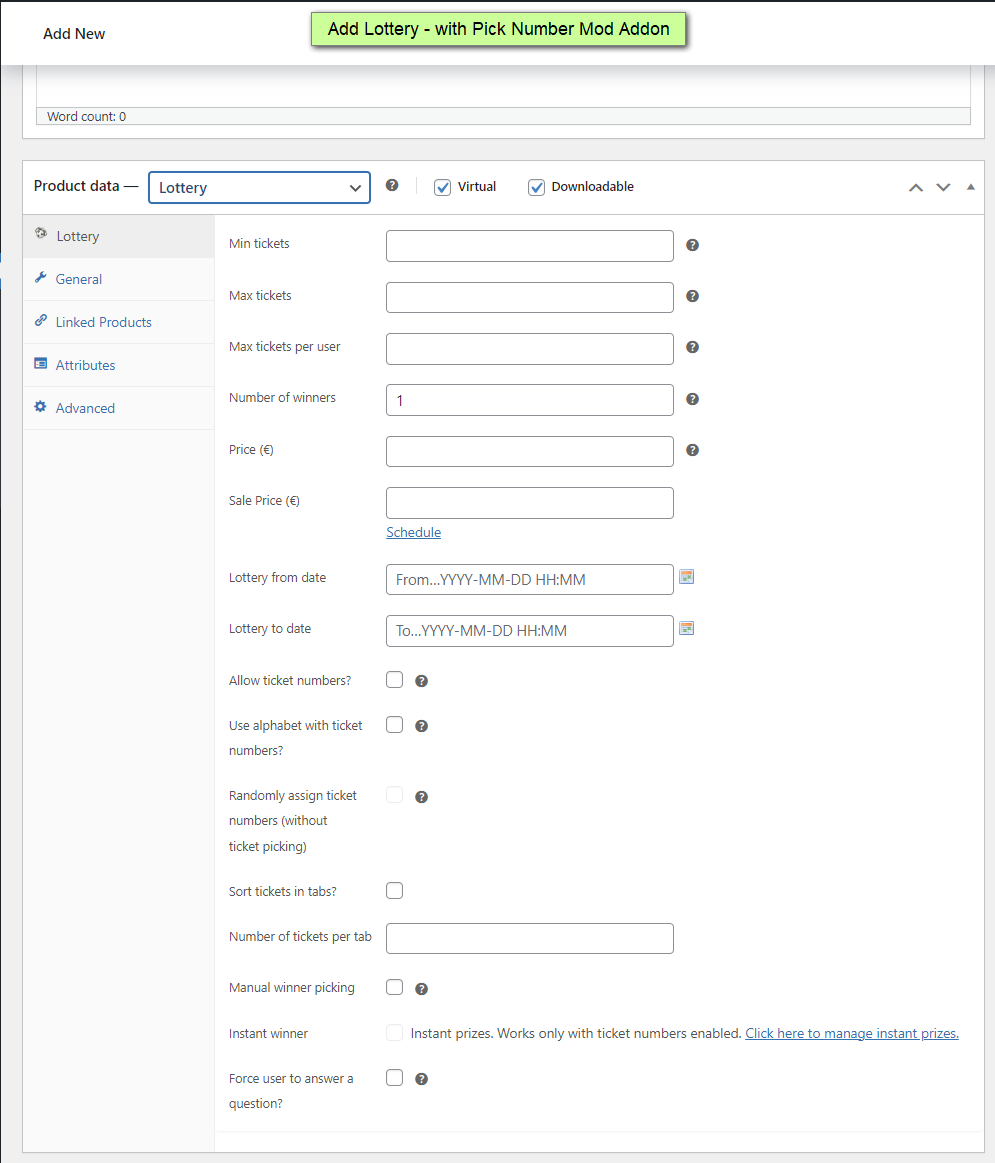Click into the Max tickets per user field

(x=529, y=348)
